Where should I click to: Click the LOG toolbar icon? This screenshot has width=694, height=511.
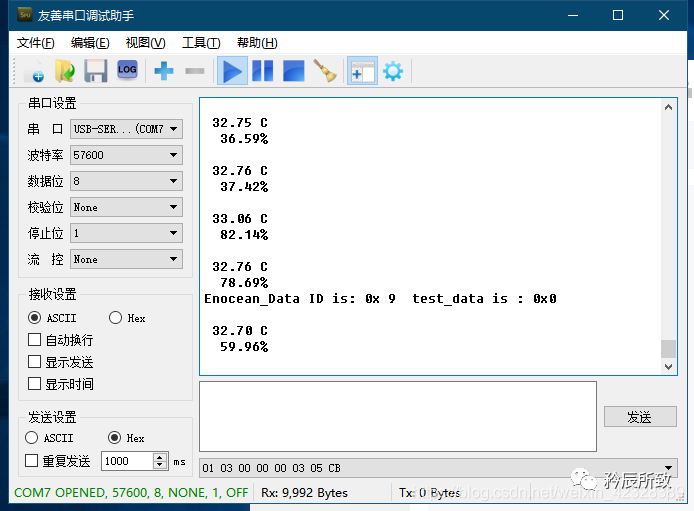click(x=127, y=70)
